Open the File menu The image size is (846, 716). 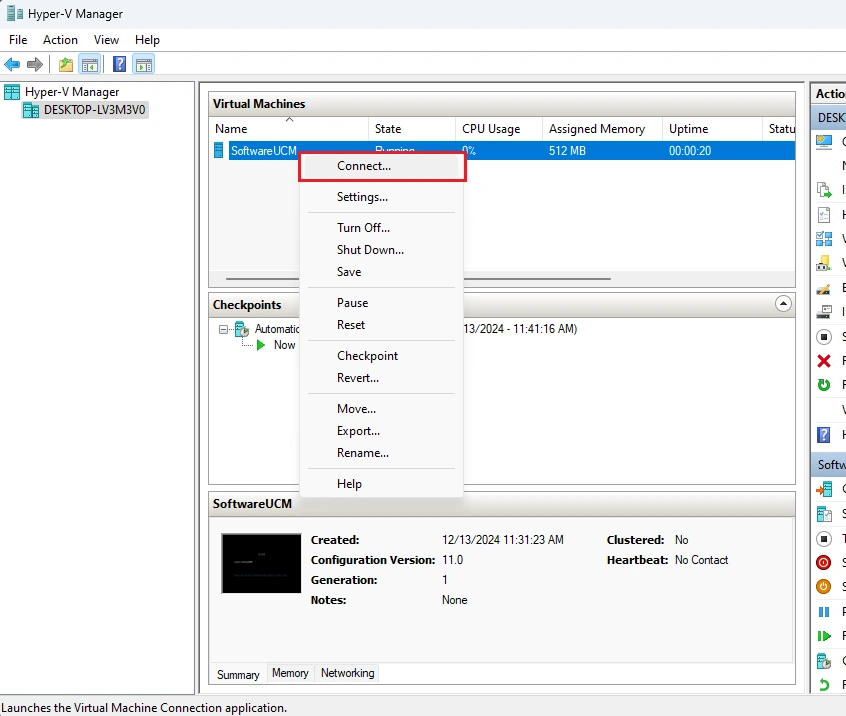tap(18, 40)
